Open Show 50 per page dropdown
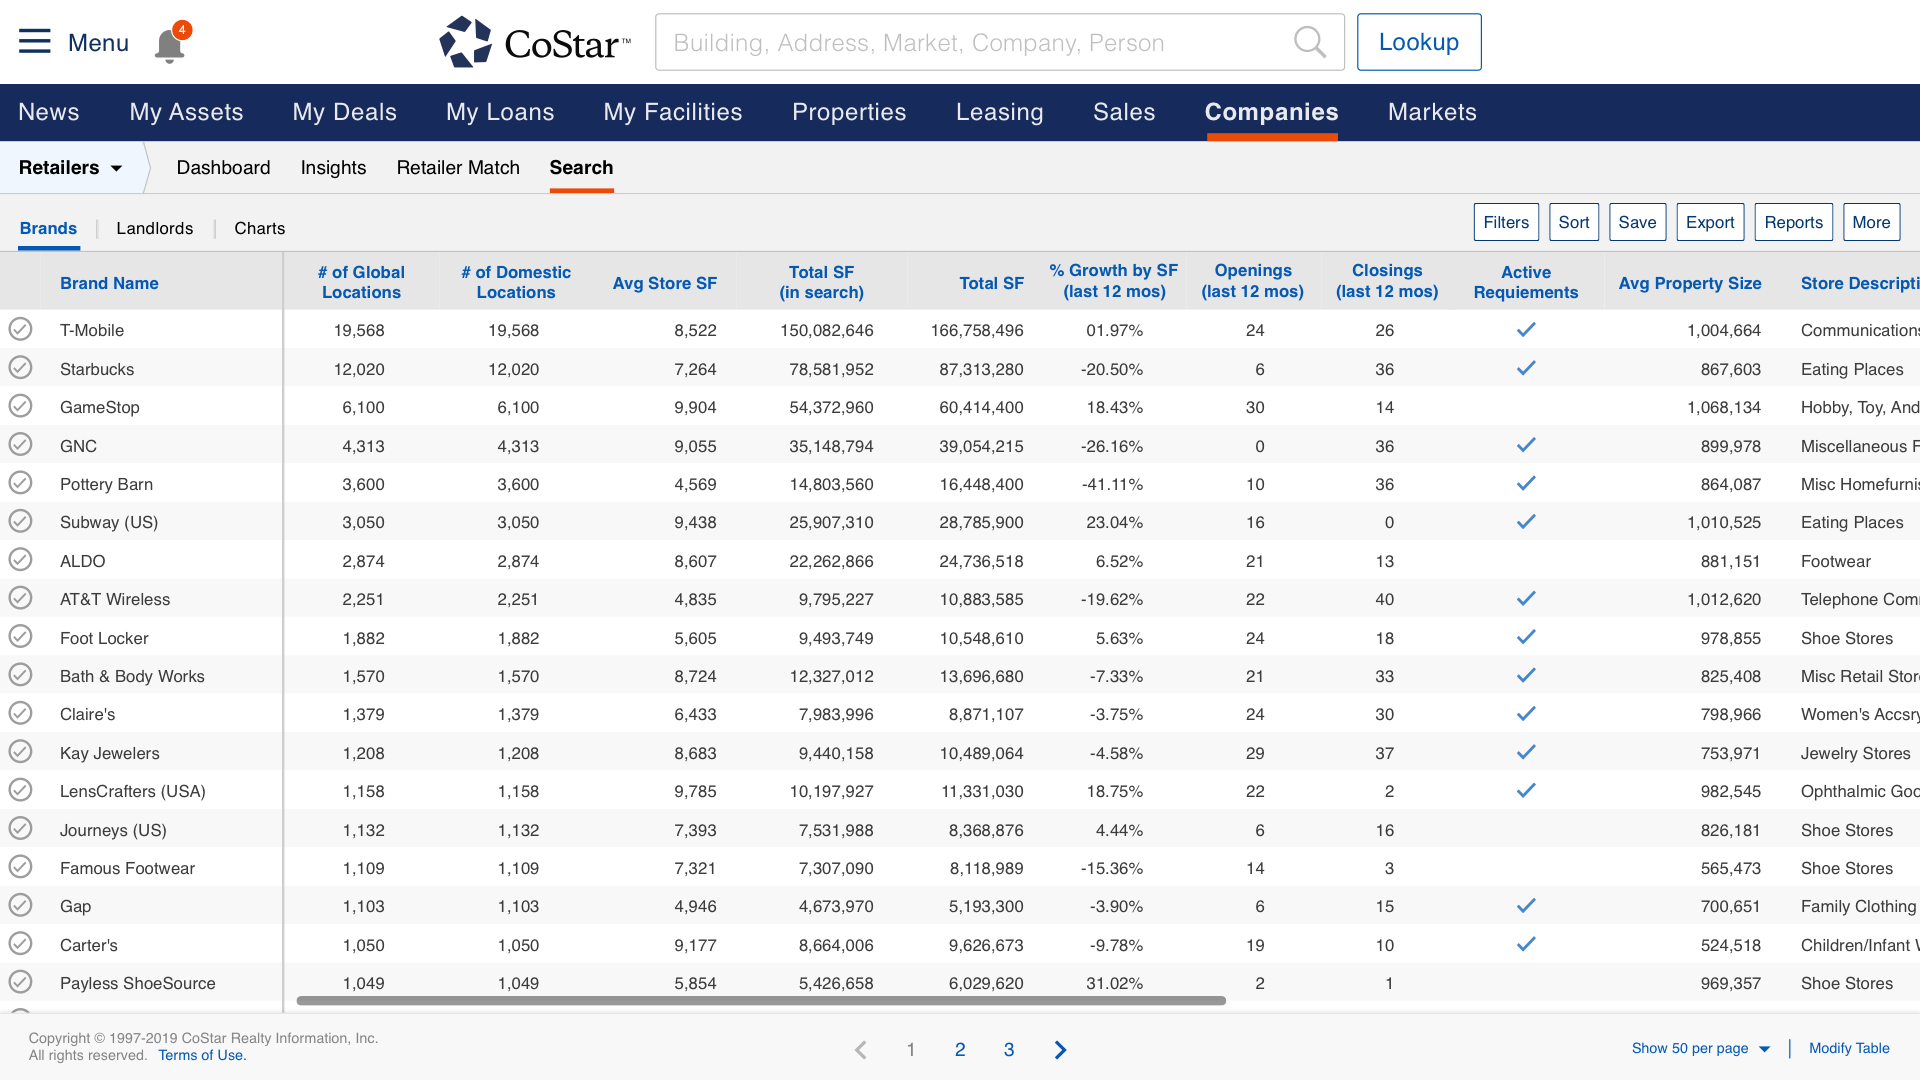This screenshot has height=1080, width=1920. coord(1700,1048)
